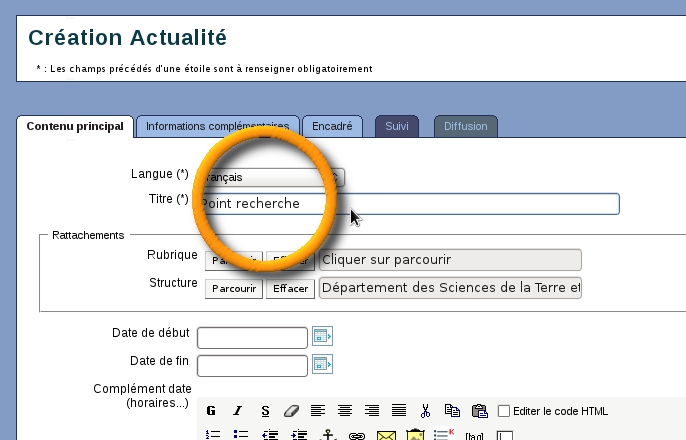The width and height of the screenshot is (686, 440).
Task: Click the Date de début input field
Action: [x=252, y=337]
